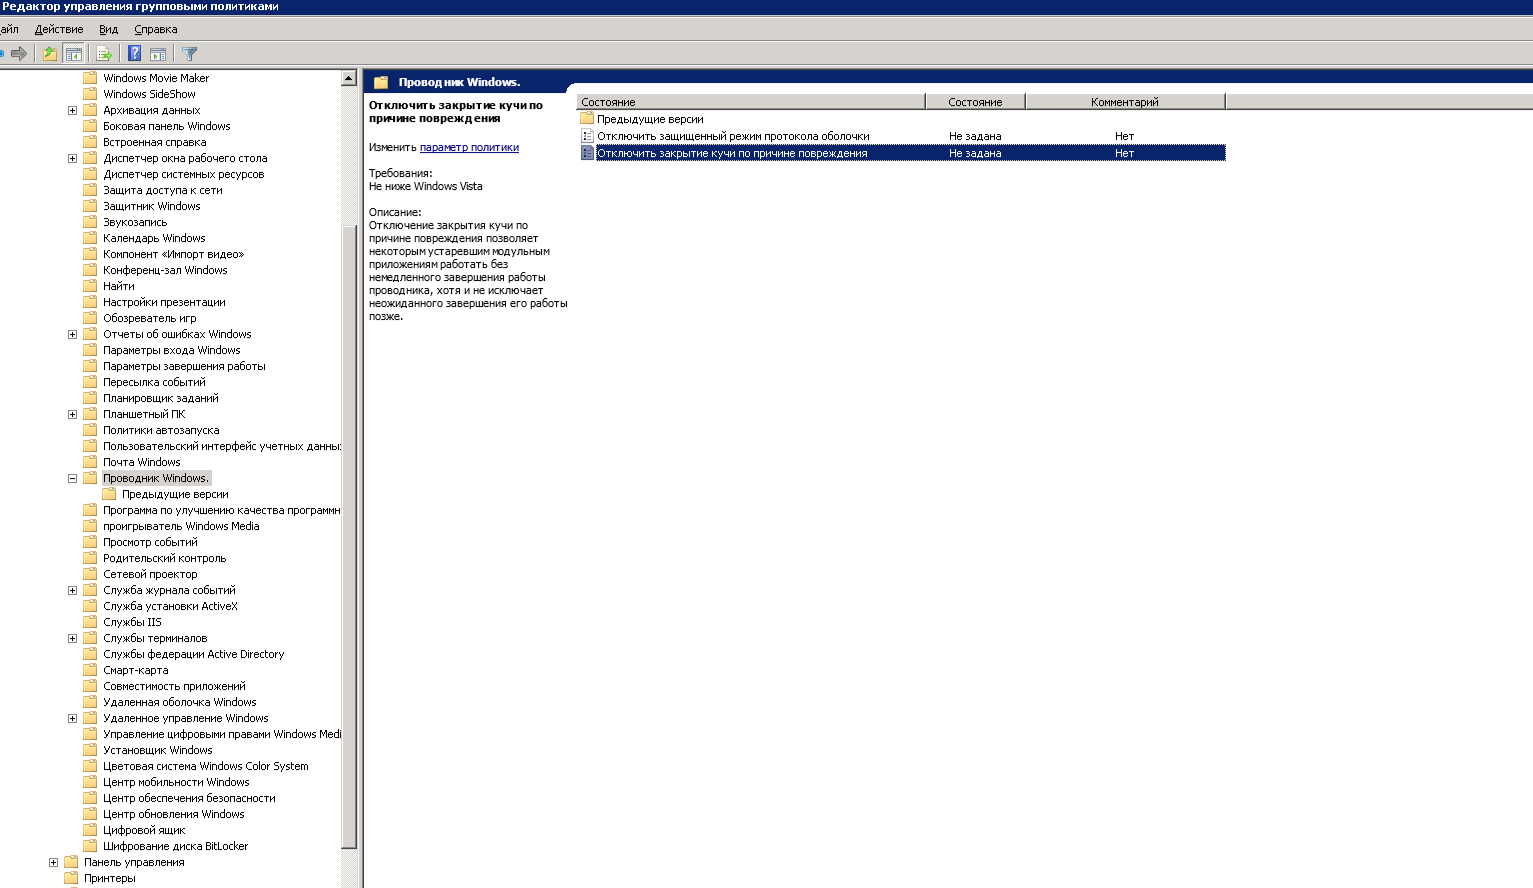The width and height of the screenshot is (1533, 888).
Task: Click folder icon of 'Предыдущие версии' in tree
Action: click(109, 494)
